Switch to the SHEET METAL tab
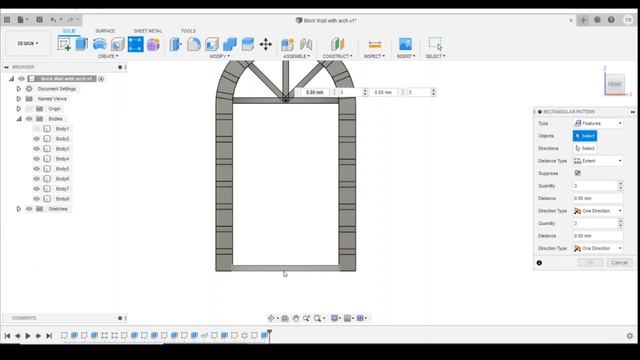The height and width of the screenshot is (360, 640). point(148,31)
